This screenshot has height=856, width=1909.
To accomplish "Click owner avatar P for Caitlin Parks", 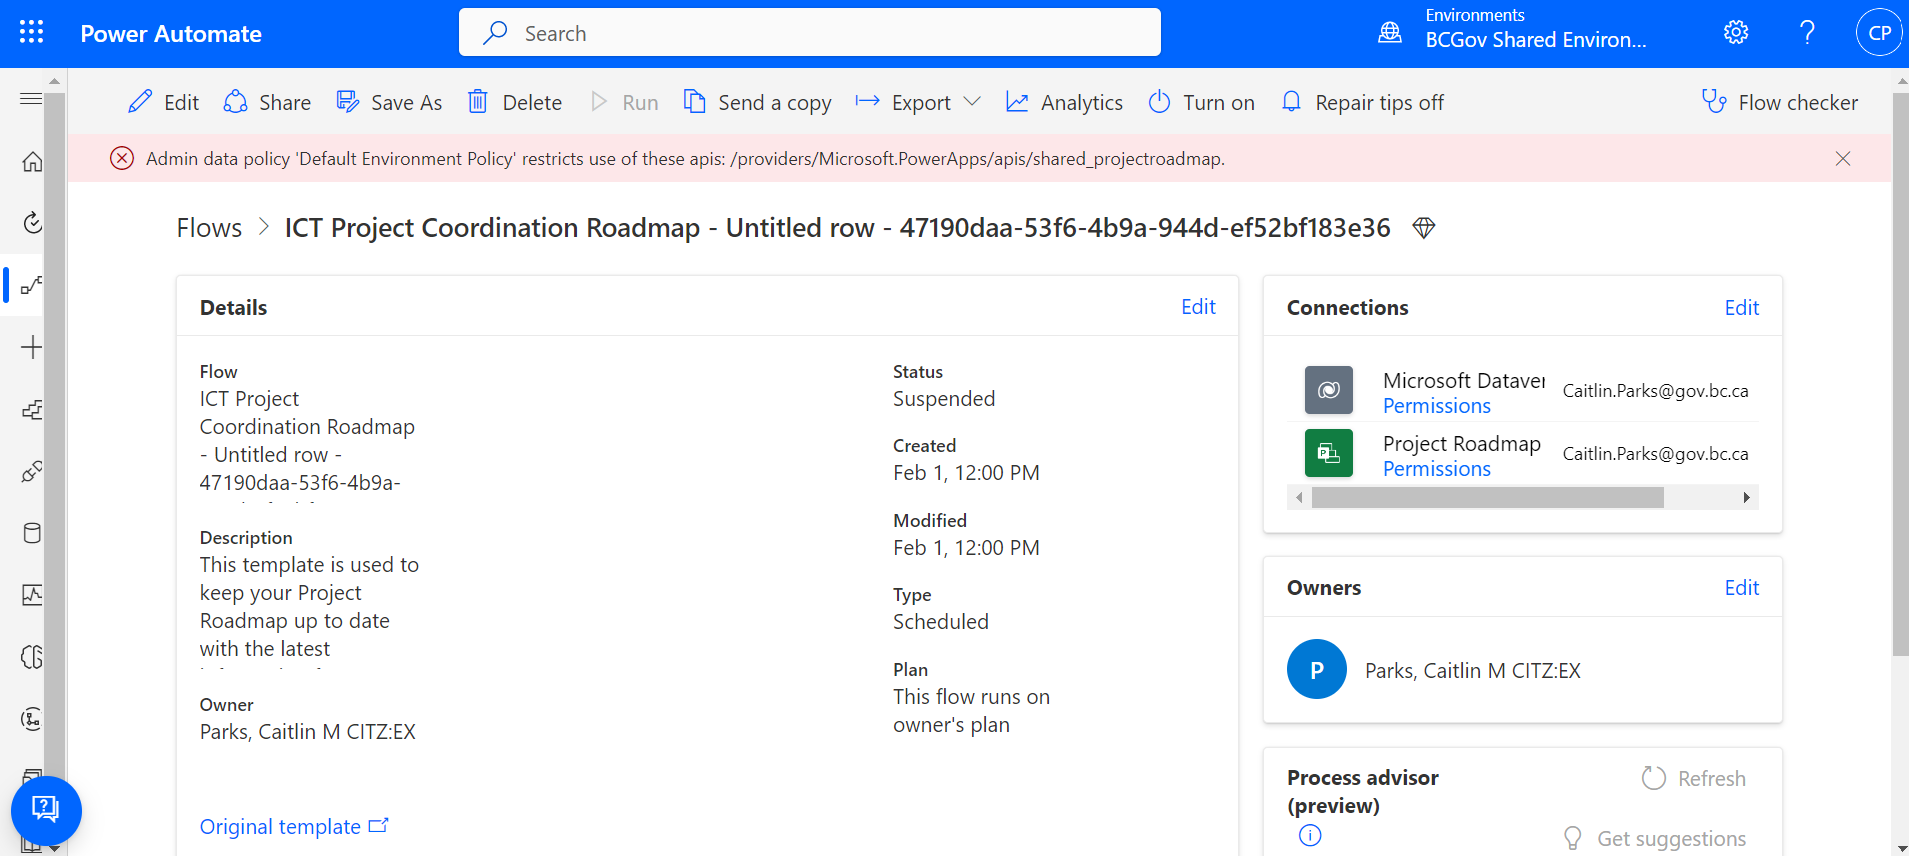I will click(1317, 670).
